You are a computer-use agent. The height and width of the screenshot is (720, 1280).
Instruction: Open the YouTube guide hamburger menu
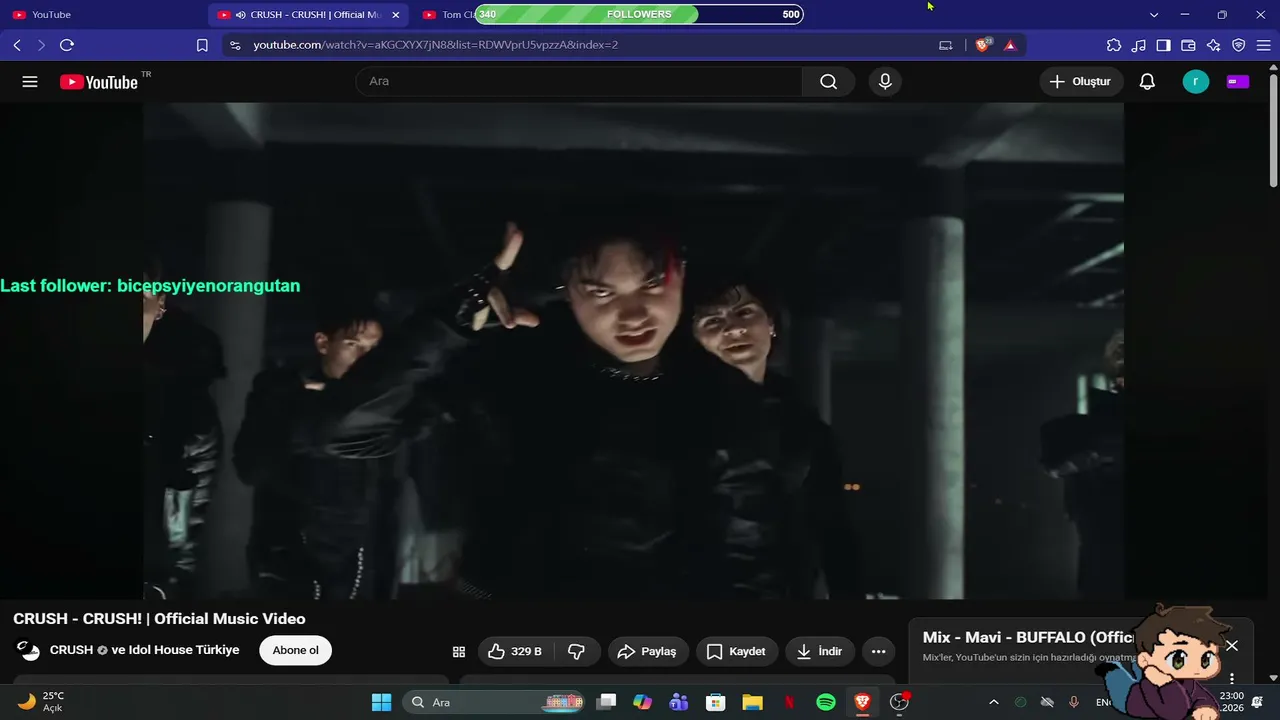point(30,82)
